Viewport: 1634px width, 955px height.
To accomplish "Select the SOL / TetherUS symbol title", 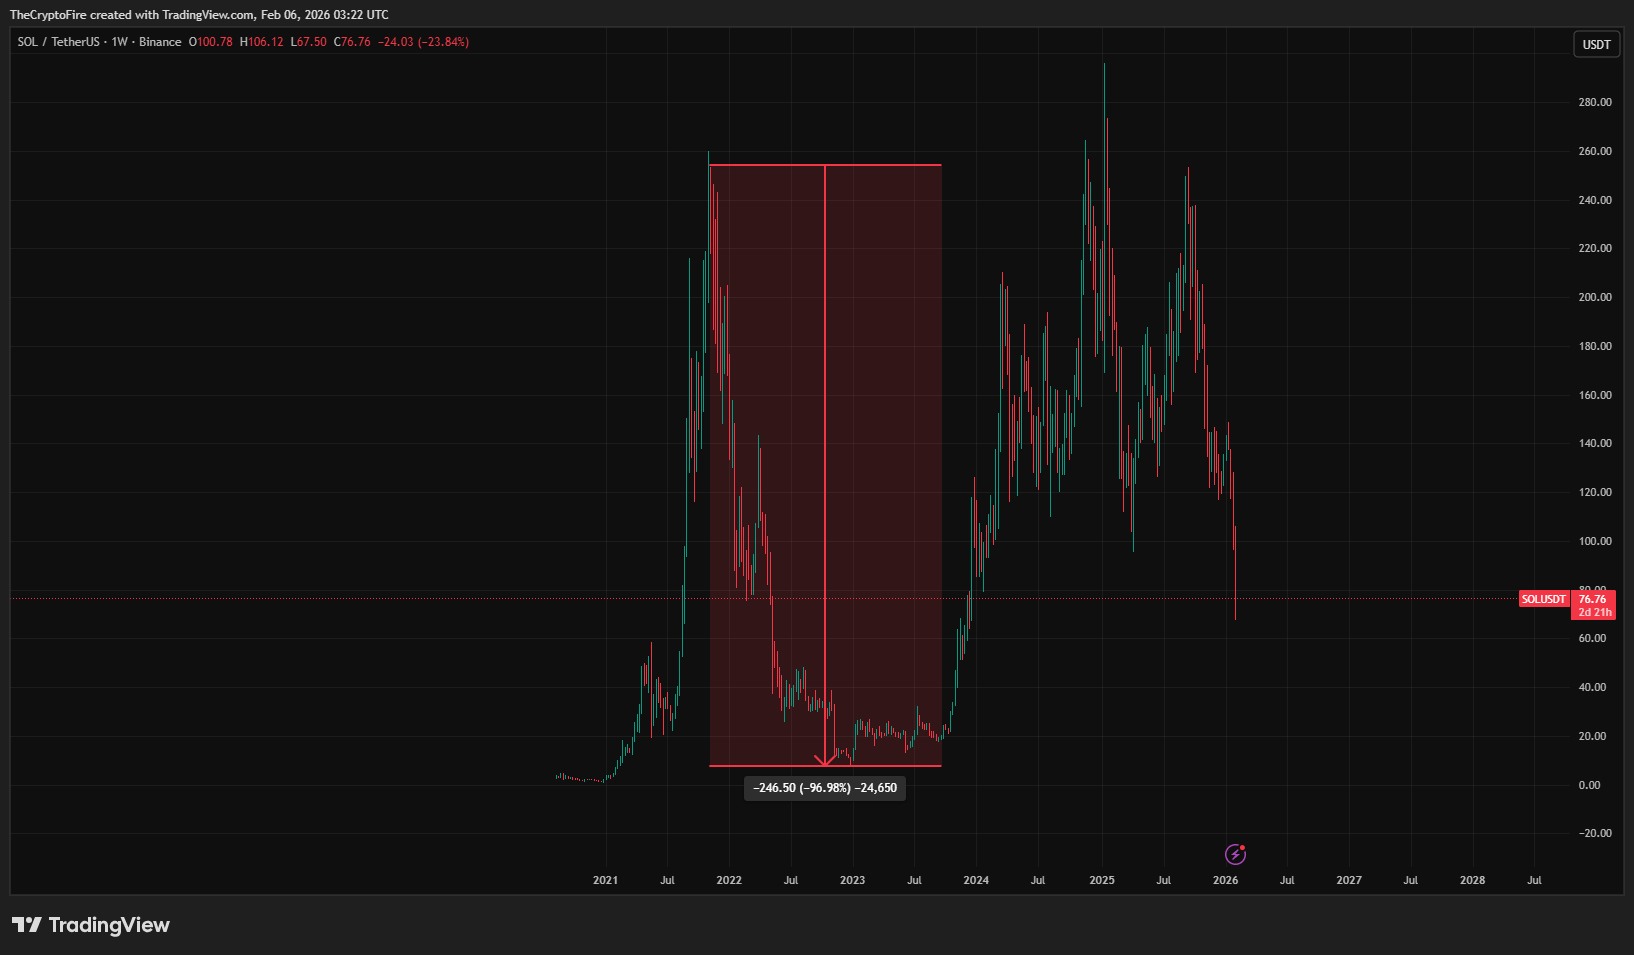I will tap(59, 42).
